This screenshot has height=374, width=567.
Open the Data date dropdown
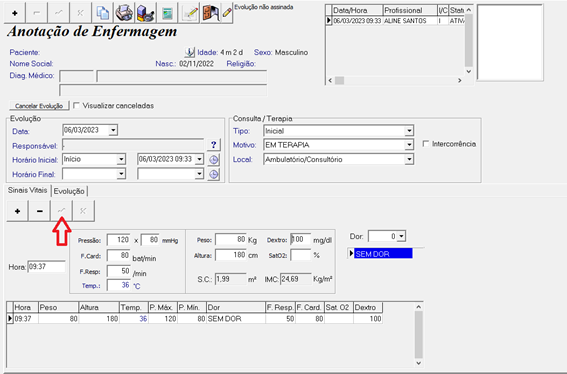click(113, 130)
